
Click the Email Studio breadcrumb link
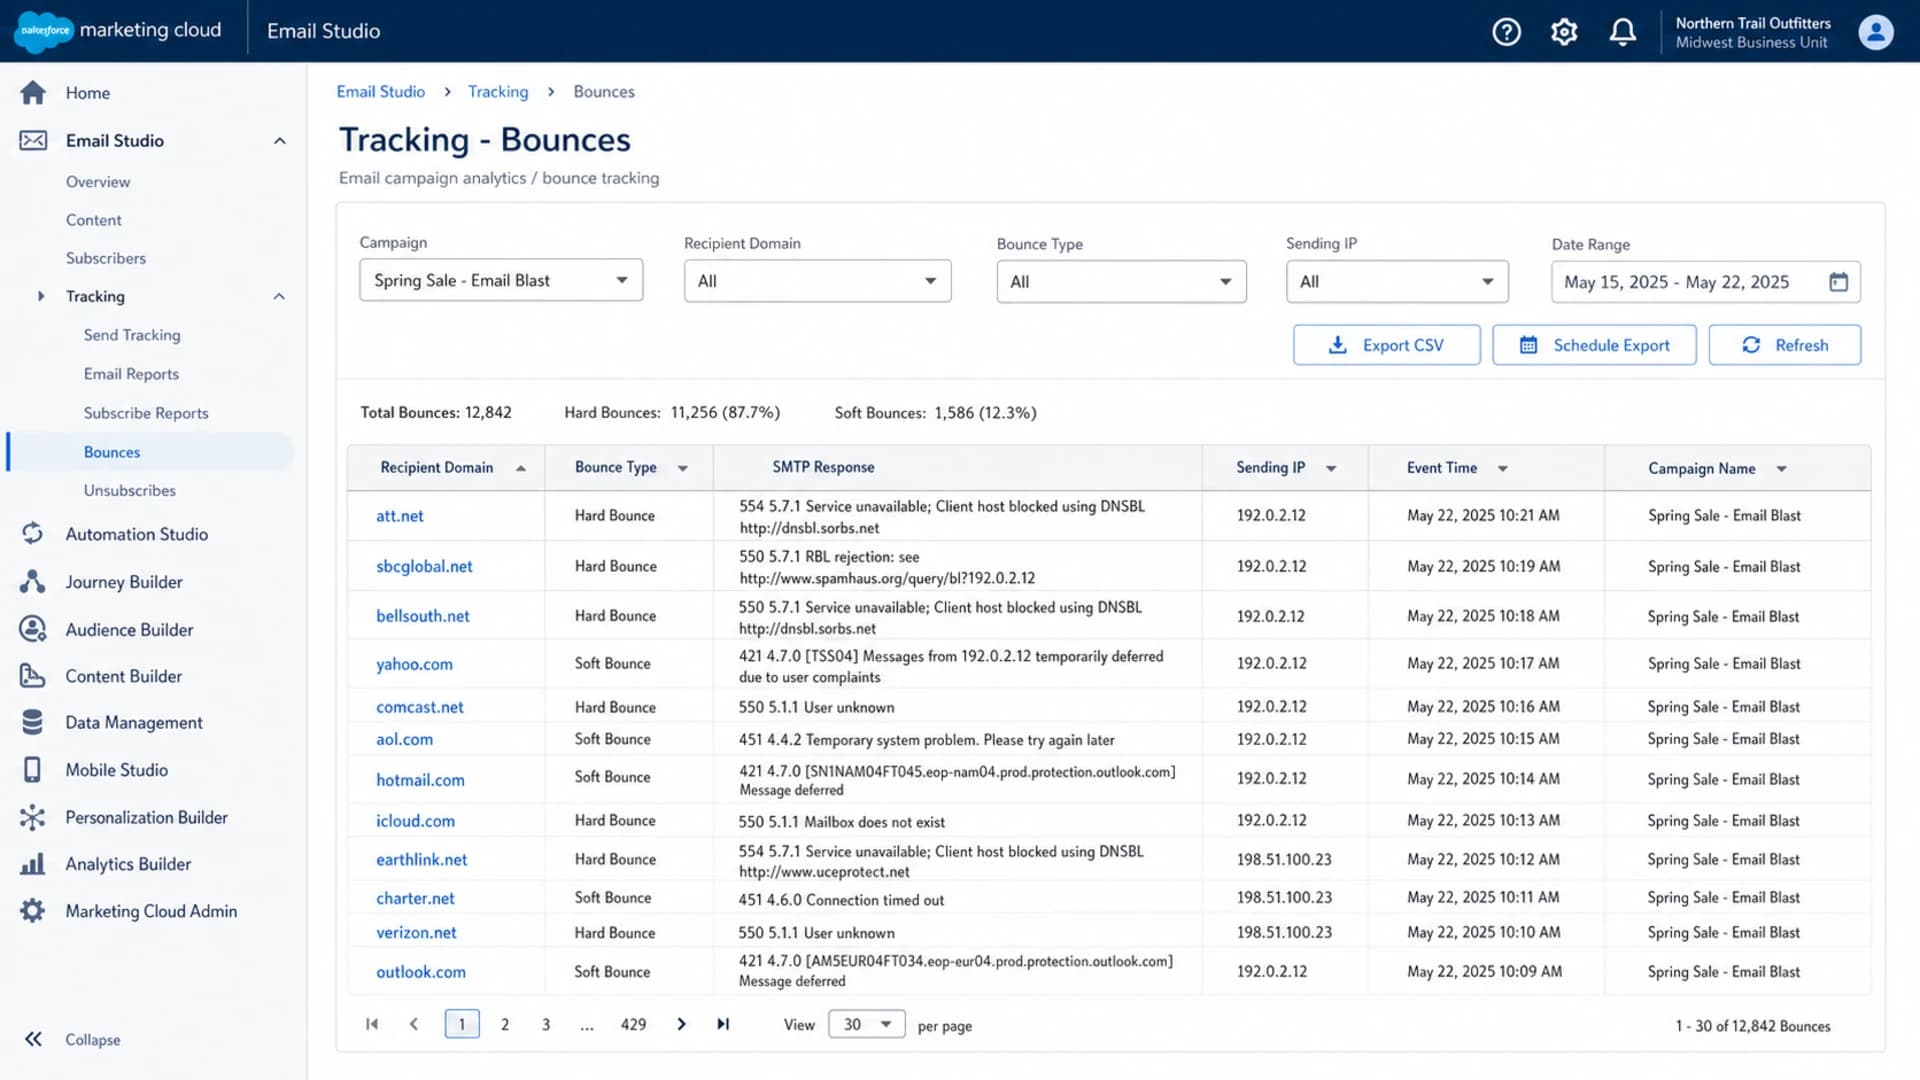[381, 91]
